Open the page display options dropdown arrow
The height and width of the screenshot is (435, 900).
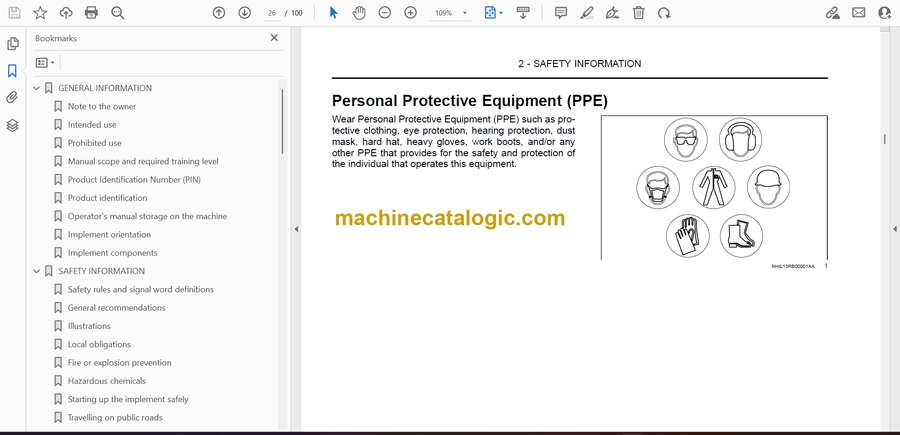point(501,13)
